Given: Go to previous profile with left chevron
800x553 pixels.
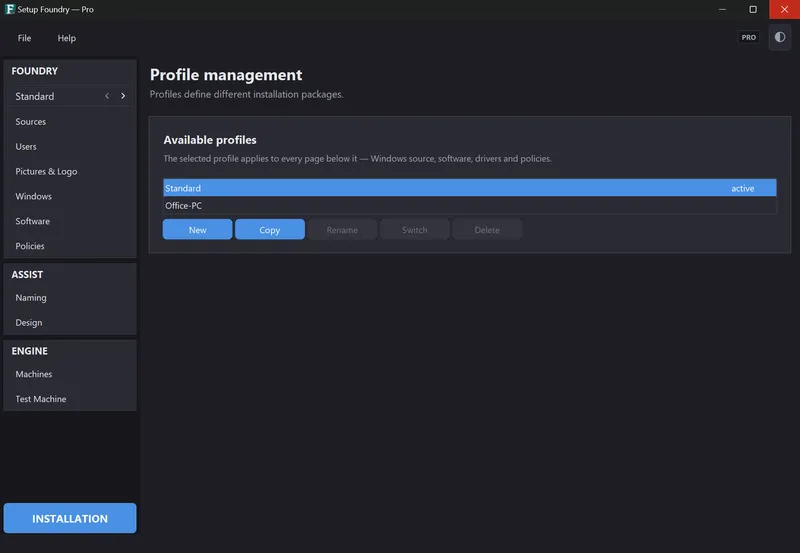Looking at the screenshot, I should tap(107, 96).
